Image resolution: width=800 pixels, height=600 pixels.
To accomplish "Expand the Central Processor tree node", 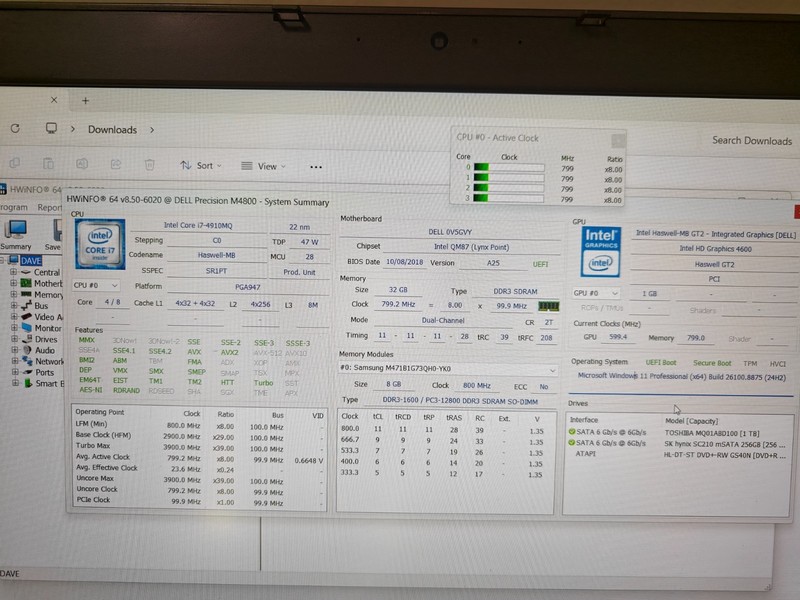I will (13, 272).
